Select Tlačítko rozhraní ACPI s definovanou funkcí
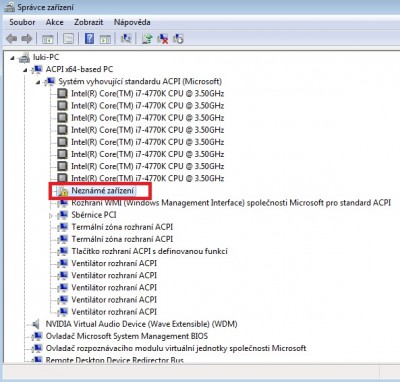Image resolution: width=400 pixels, height=382 pixels. 149,251
